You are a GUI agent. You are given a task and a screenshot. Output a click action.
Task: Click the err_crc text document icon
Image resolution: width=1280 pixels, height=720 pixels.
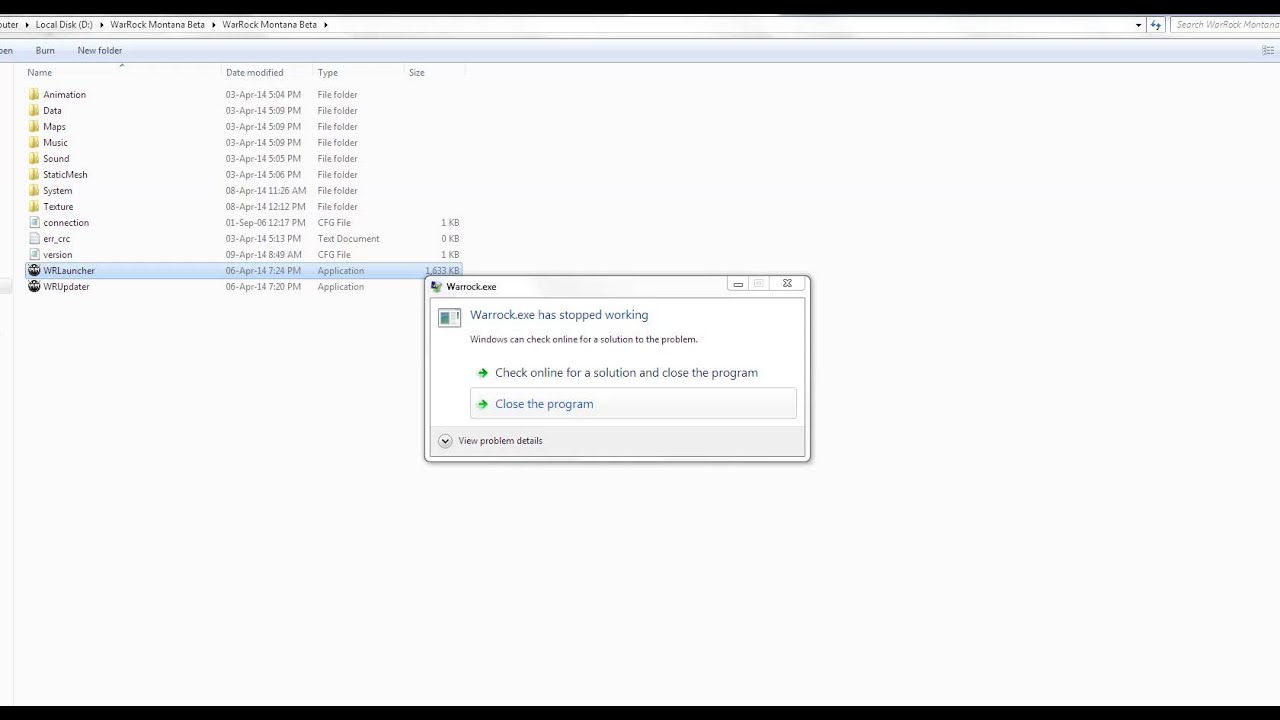coord(34,239)
